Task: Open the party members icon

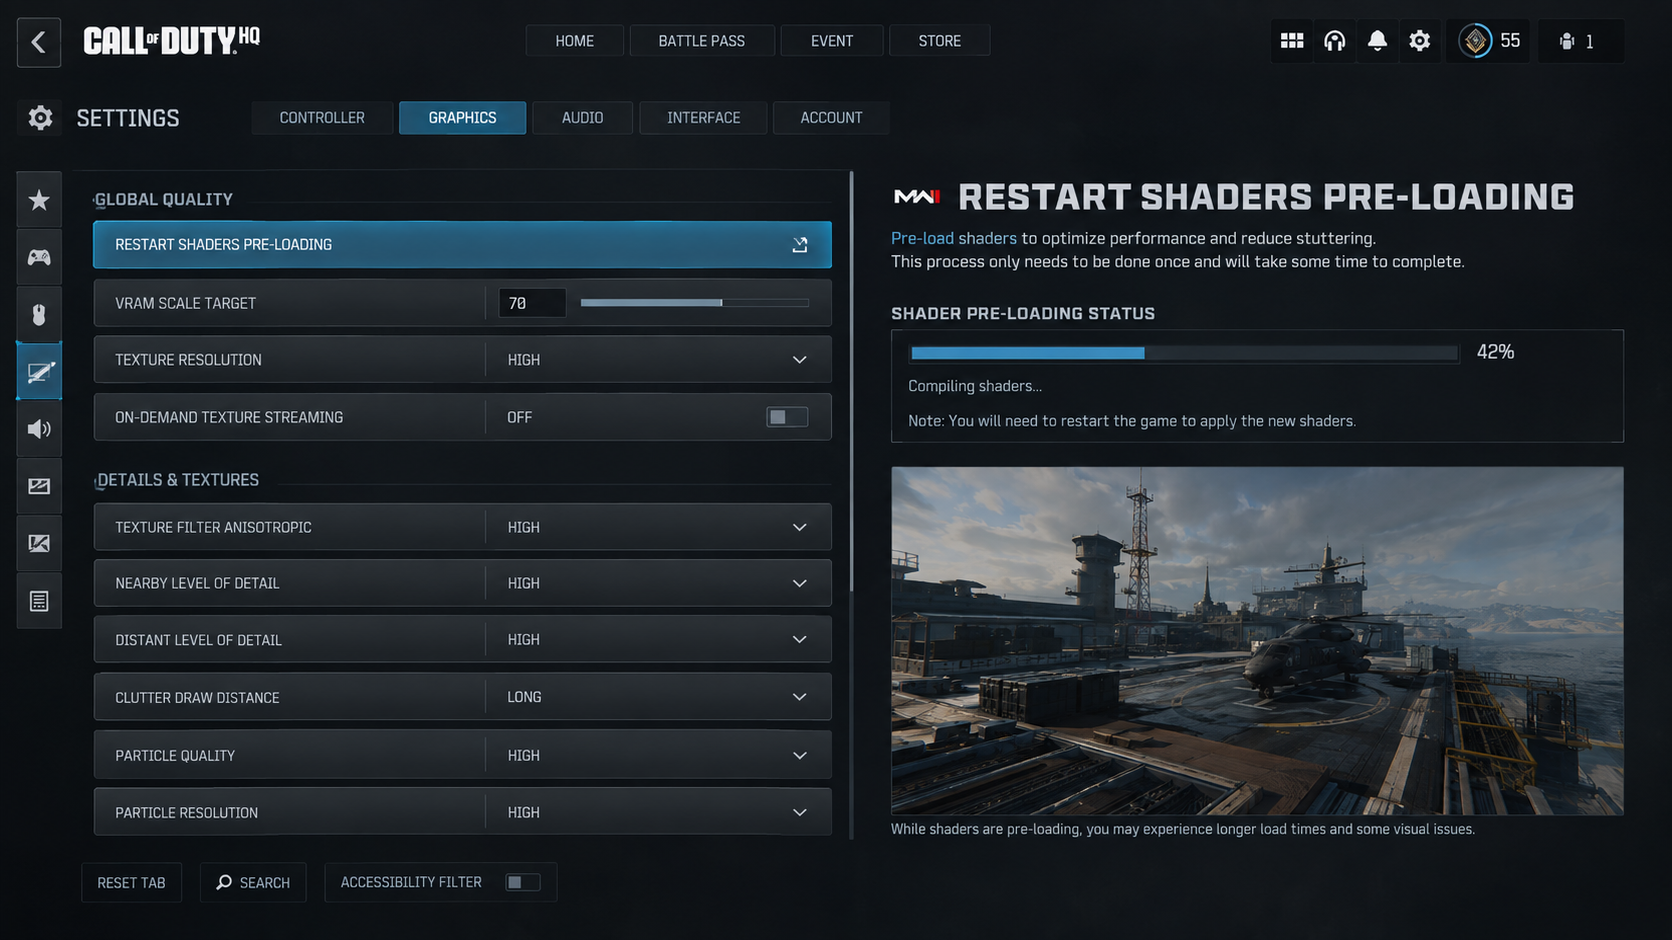Action: click(x=1567, y=41)
